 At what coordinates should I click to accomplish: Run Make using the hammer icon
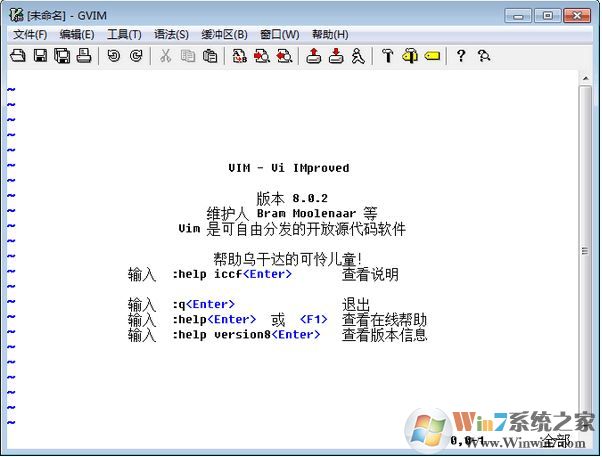388,56
